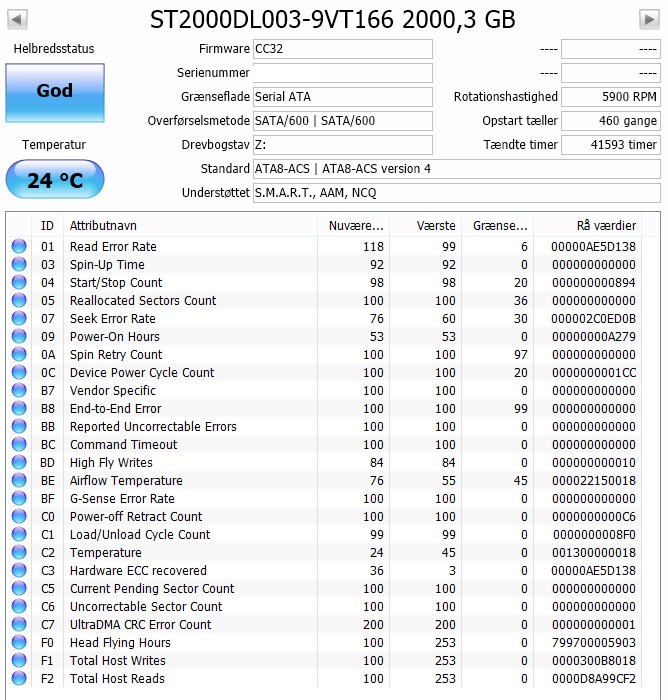The width and height of the screenshot is (668, 700).
Task: Click the ID column header
Action: tap(47, 225)
